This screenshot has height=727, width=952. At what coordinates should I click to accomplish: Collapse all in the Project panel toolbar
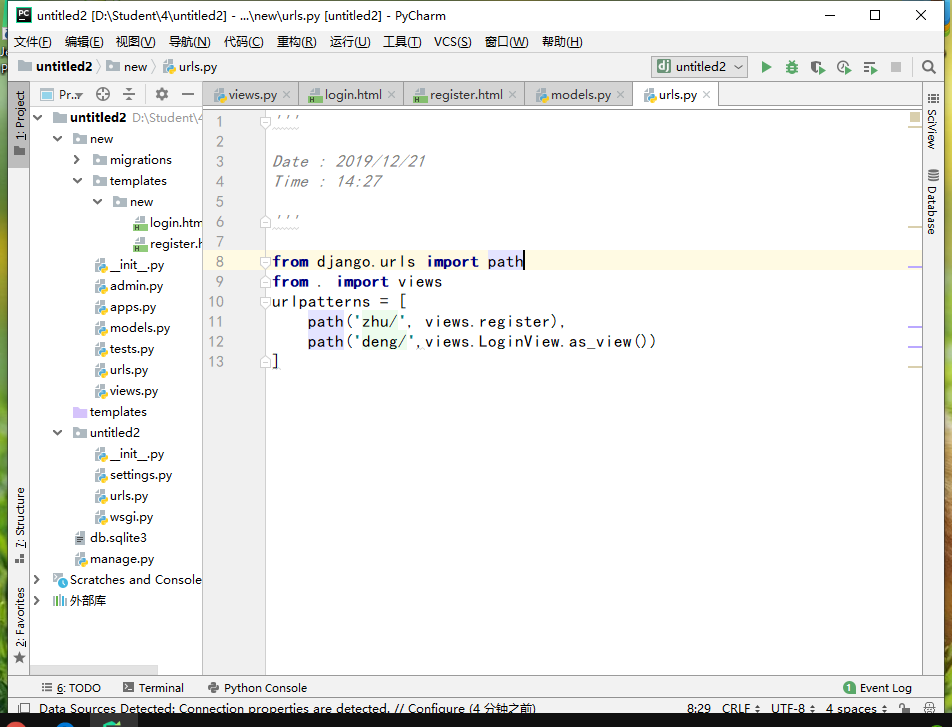128,94
